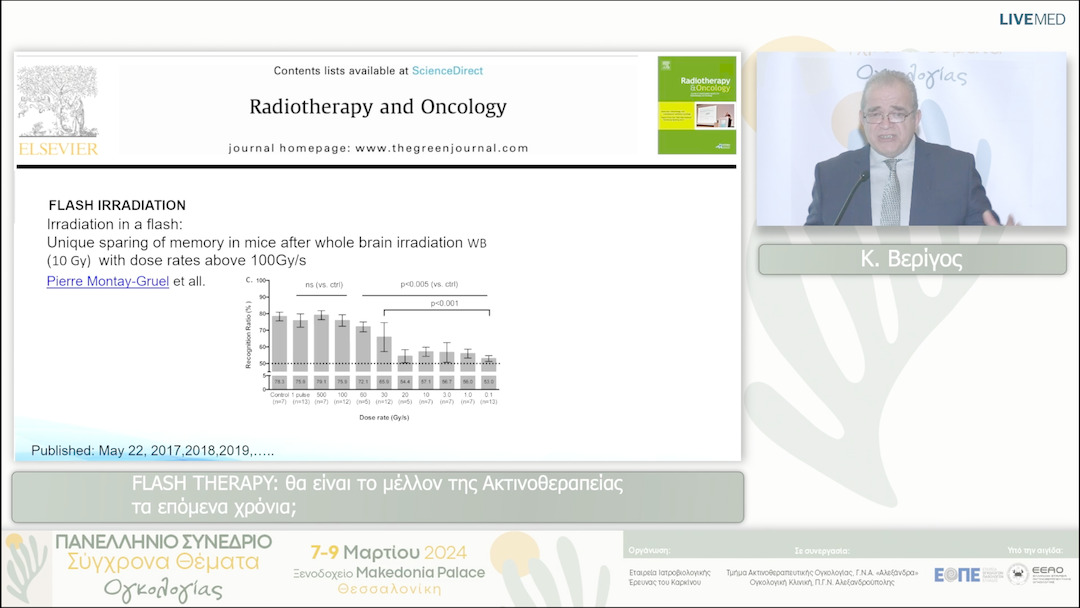The image size is (1080, 608).
Task: Click the 'ns (vs. ctrl)' annotation
Action: (324, 284)
